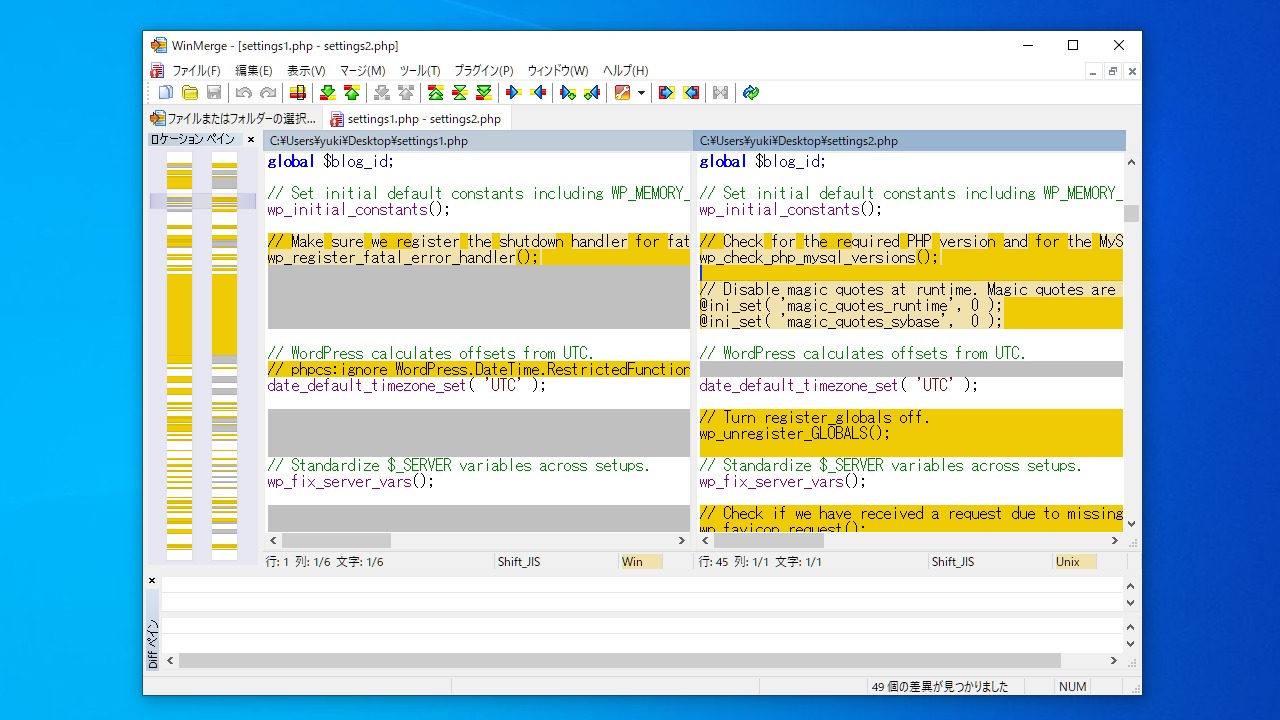The width and height of the screenshot is (1280, 720).
Task: Undo the last change
Action: 244,93
